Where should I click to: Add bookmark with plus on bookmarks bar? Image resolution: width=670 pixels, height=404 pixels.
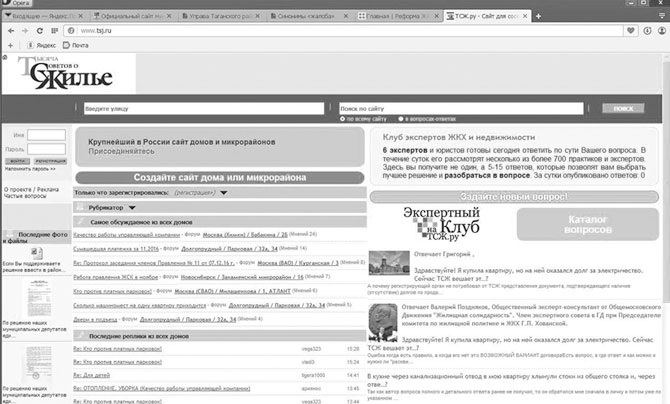(x=10, y=45)
